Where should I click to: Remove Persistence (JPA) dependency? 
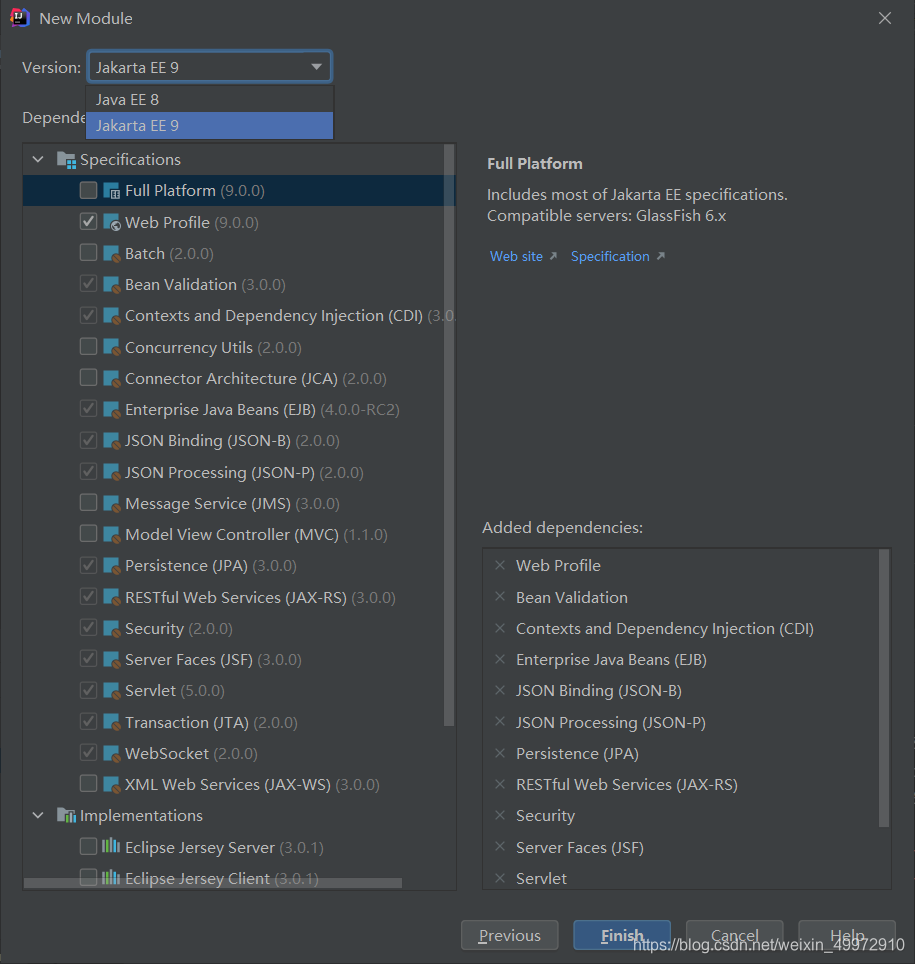tap(500, 753)
